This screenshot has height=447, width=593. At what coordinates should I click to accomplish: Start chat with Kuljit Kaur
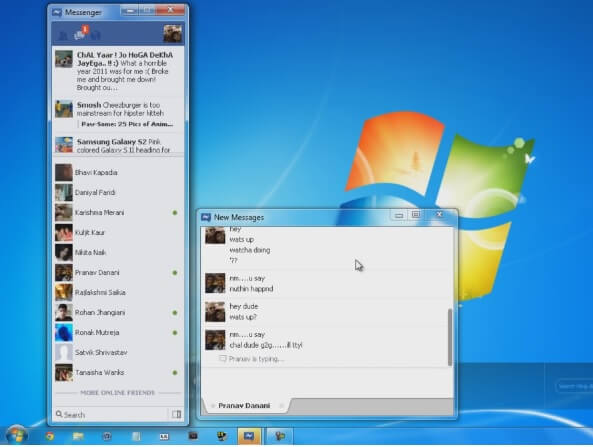(118, 233)
